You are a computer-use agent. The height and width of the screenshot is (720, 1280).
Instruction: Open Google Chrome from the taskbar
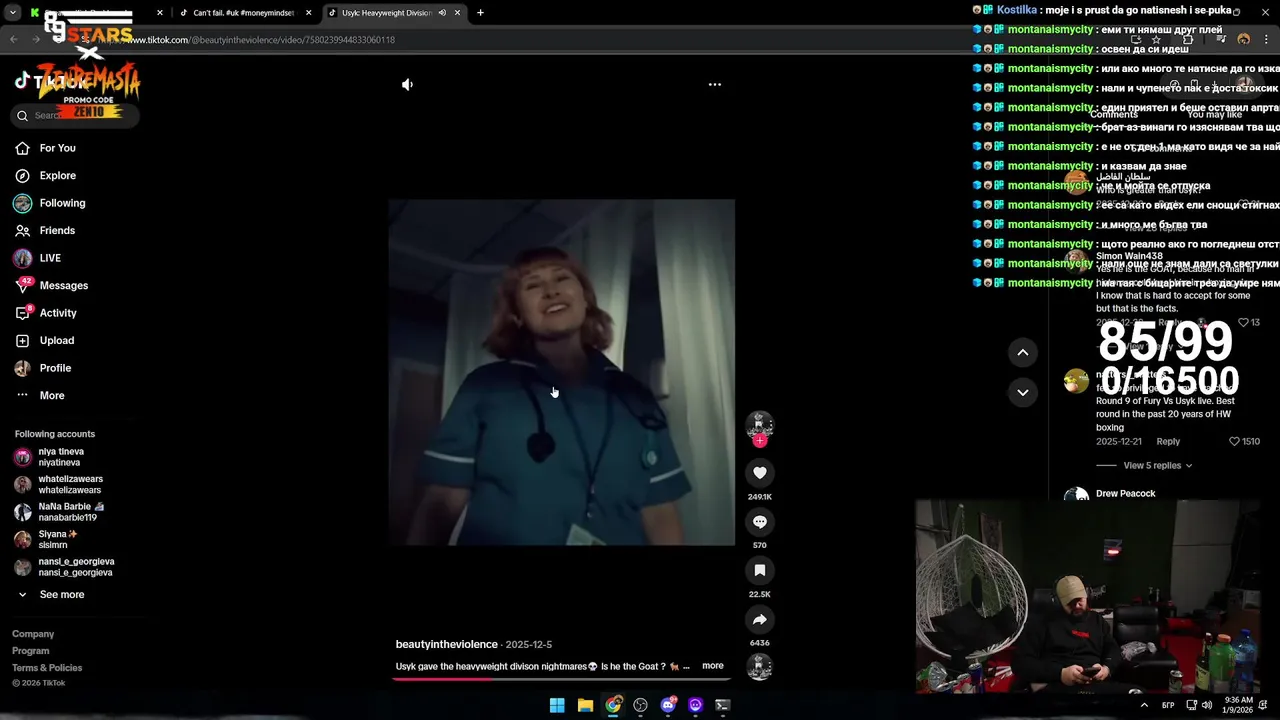click(x=613, y=705)
